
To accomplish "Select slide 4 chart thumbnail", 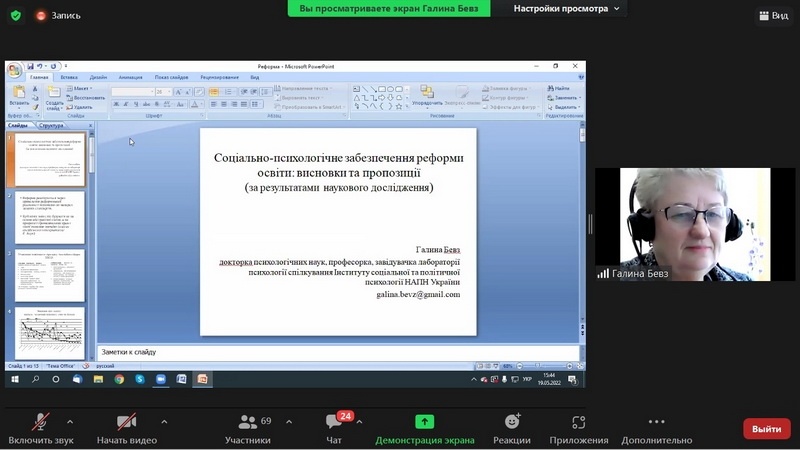I will pyautogui.click(x=49, y=332).
